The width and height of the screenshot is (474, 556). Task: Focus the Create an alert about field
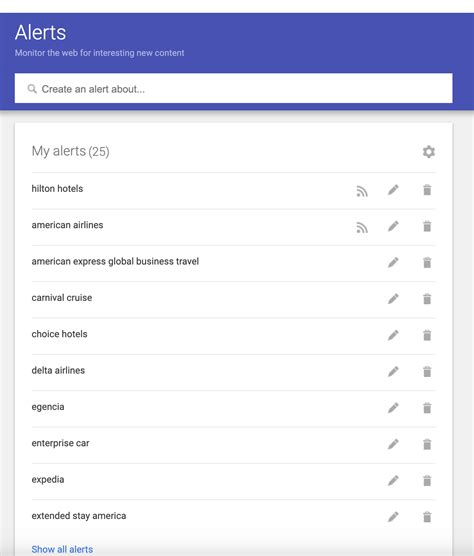[233, 88]
